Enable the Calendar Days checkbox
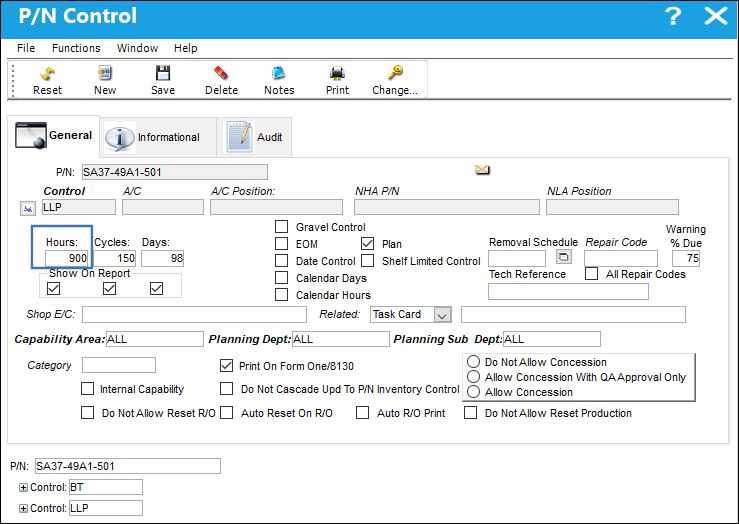This screenshot has height=524, width=739. pyautogui.click(x=281, y=278)
